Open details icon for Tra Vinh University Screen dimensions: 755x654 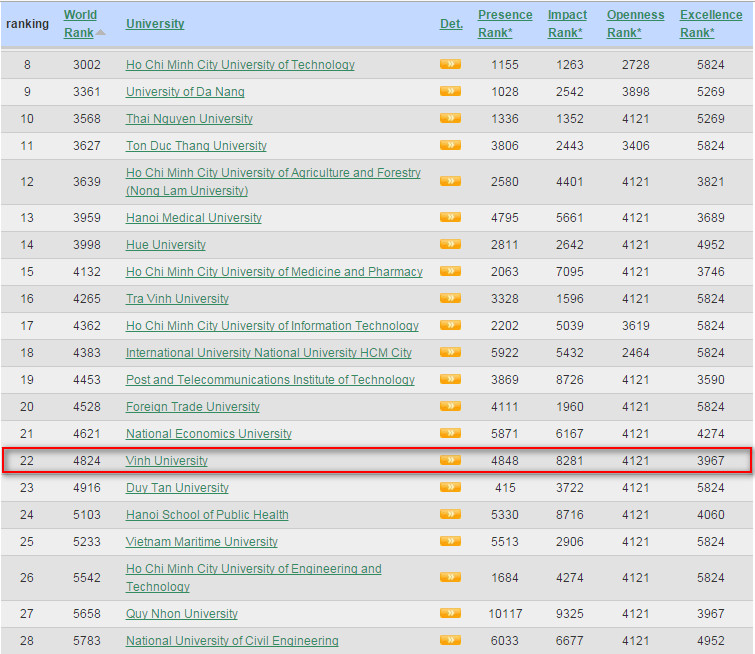pos(450,298)
